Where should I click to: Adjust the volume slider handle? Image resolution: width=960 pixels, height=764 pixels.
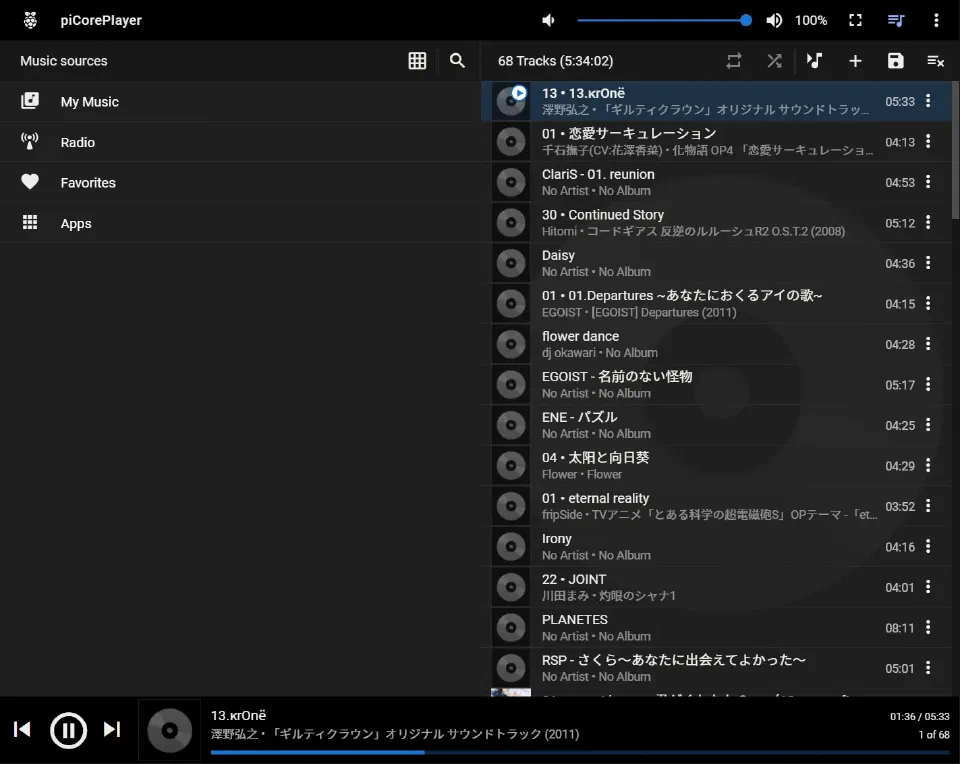click(x=746, y=20)
